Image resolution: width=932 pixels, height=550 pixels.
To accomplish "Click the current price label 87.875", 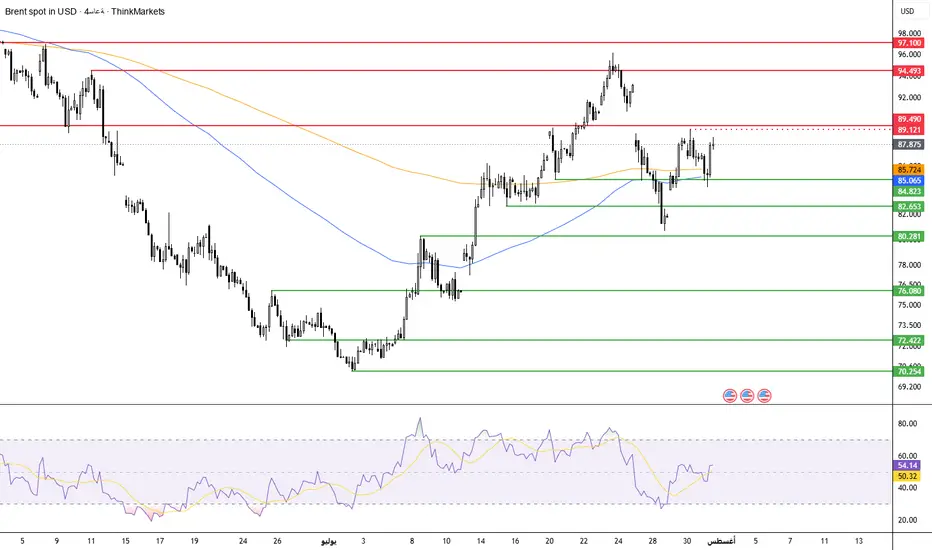I will pos(909,144).
